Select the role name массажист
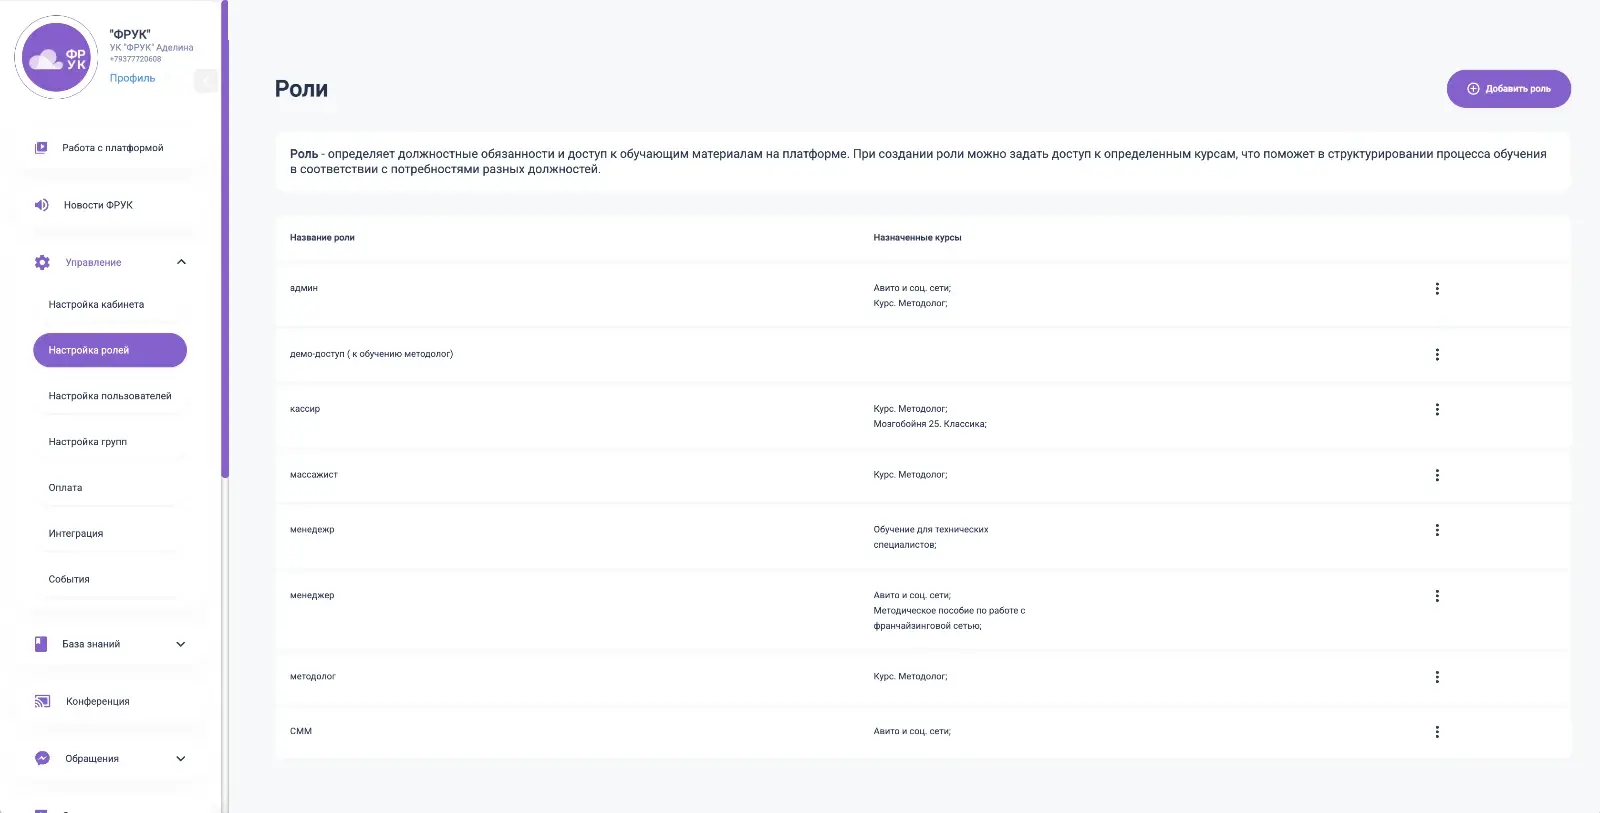 (x=314, y=475)
